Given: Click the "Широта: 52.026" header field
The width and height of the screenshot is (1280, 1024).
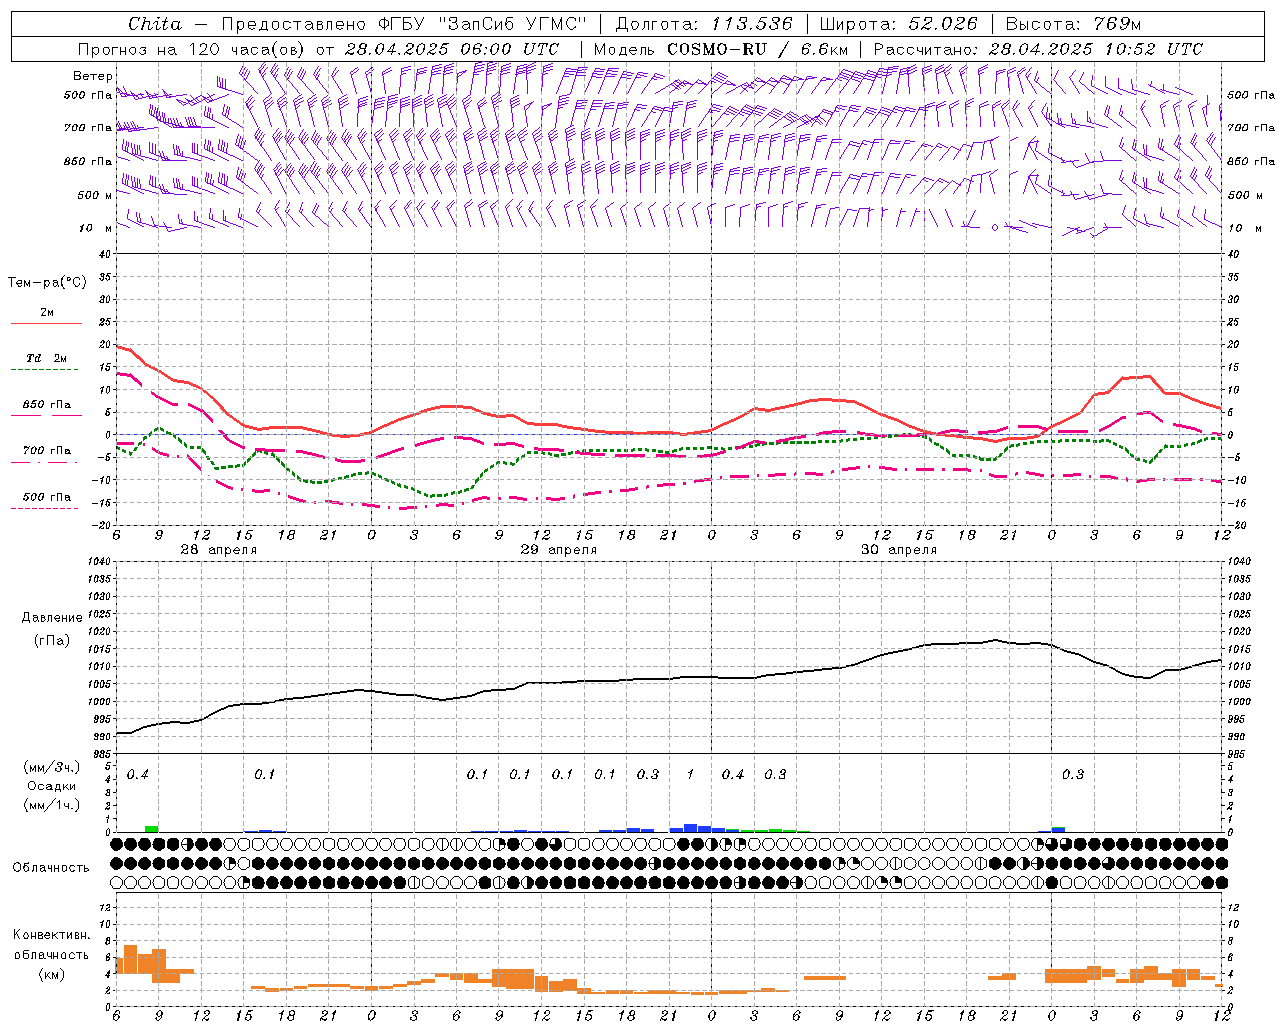Looking at the screenshot, I should [x=898, y=24].
